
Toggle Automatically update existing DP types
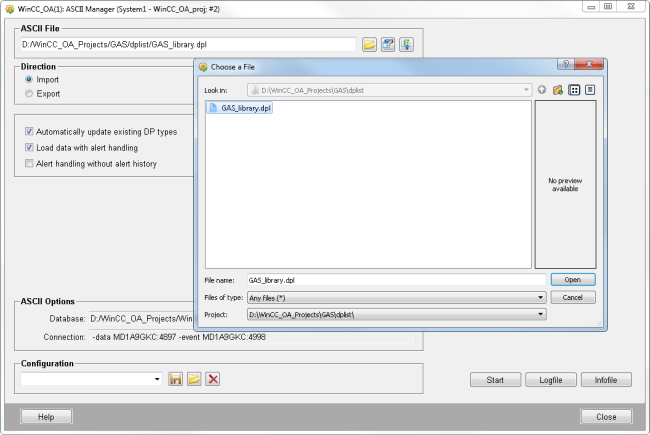point(29,131)
